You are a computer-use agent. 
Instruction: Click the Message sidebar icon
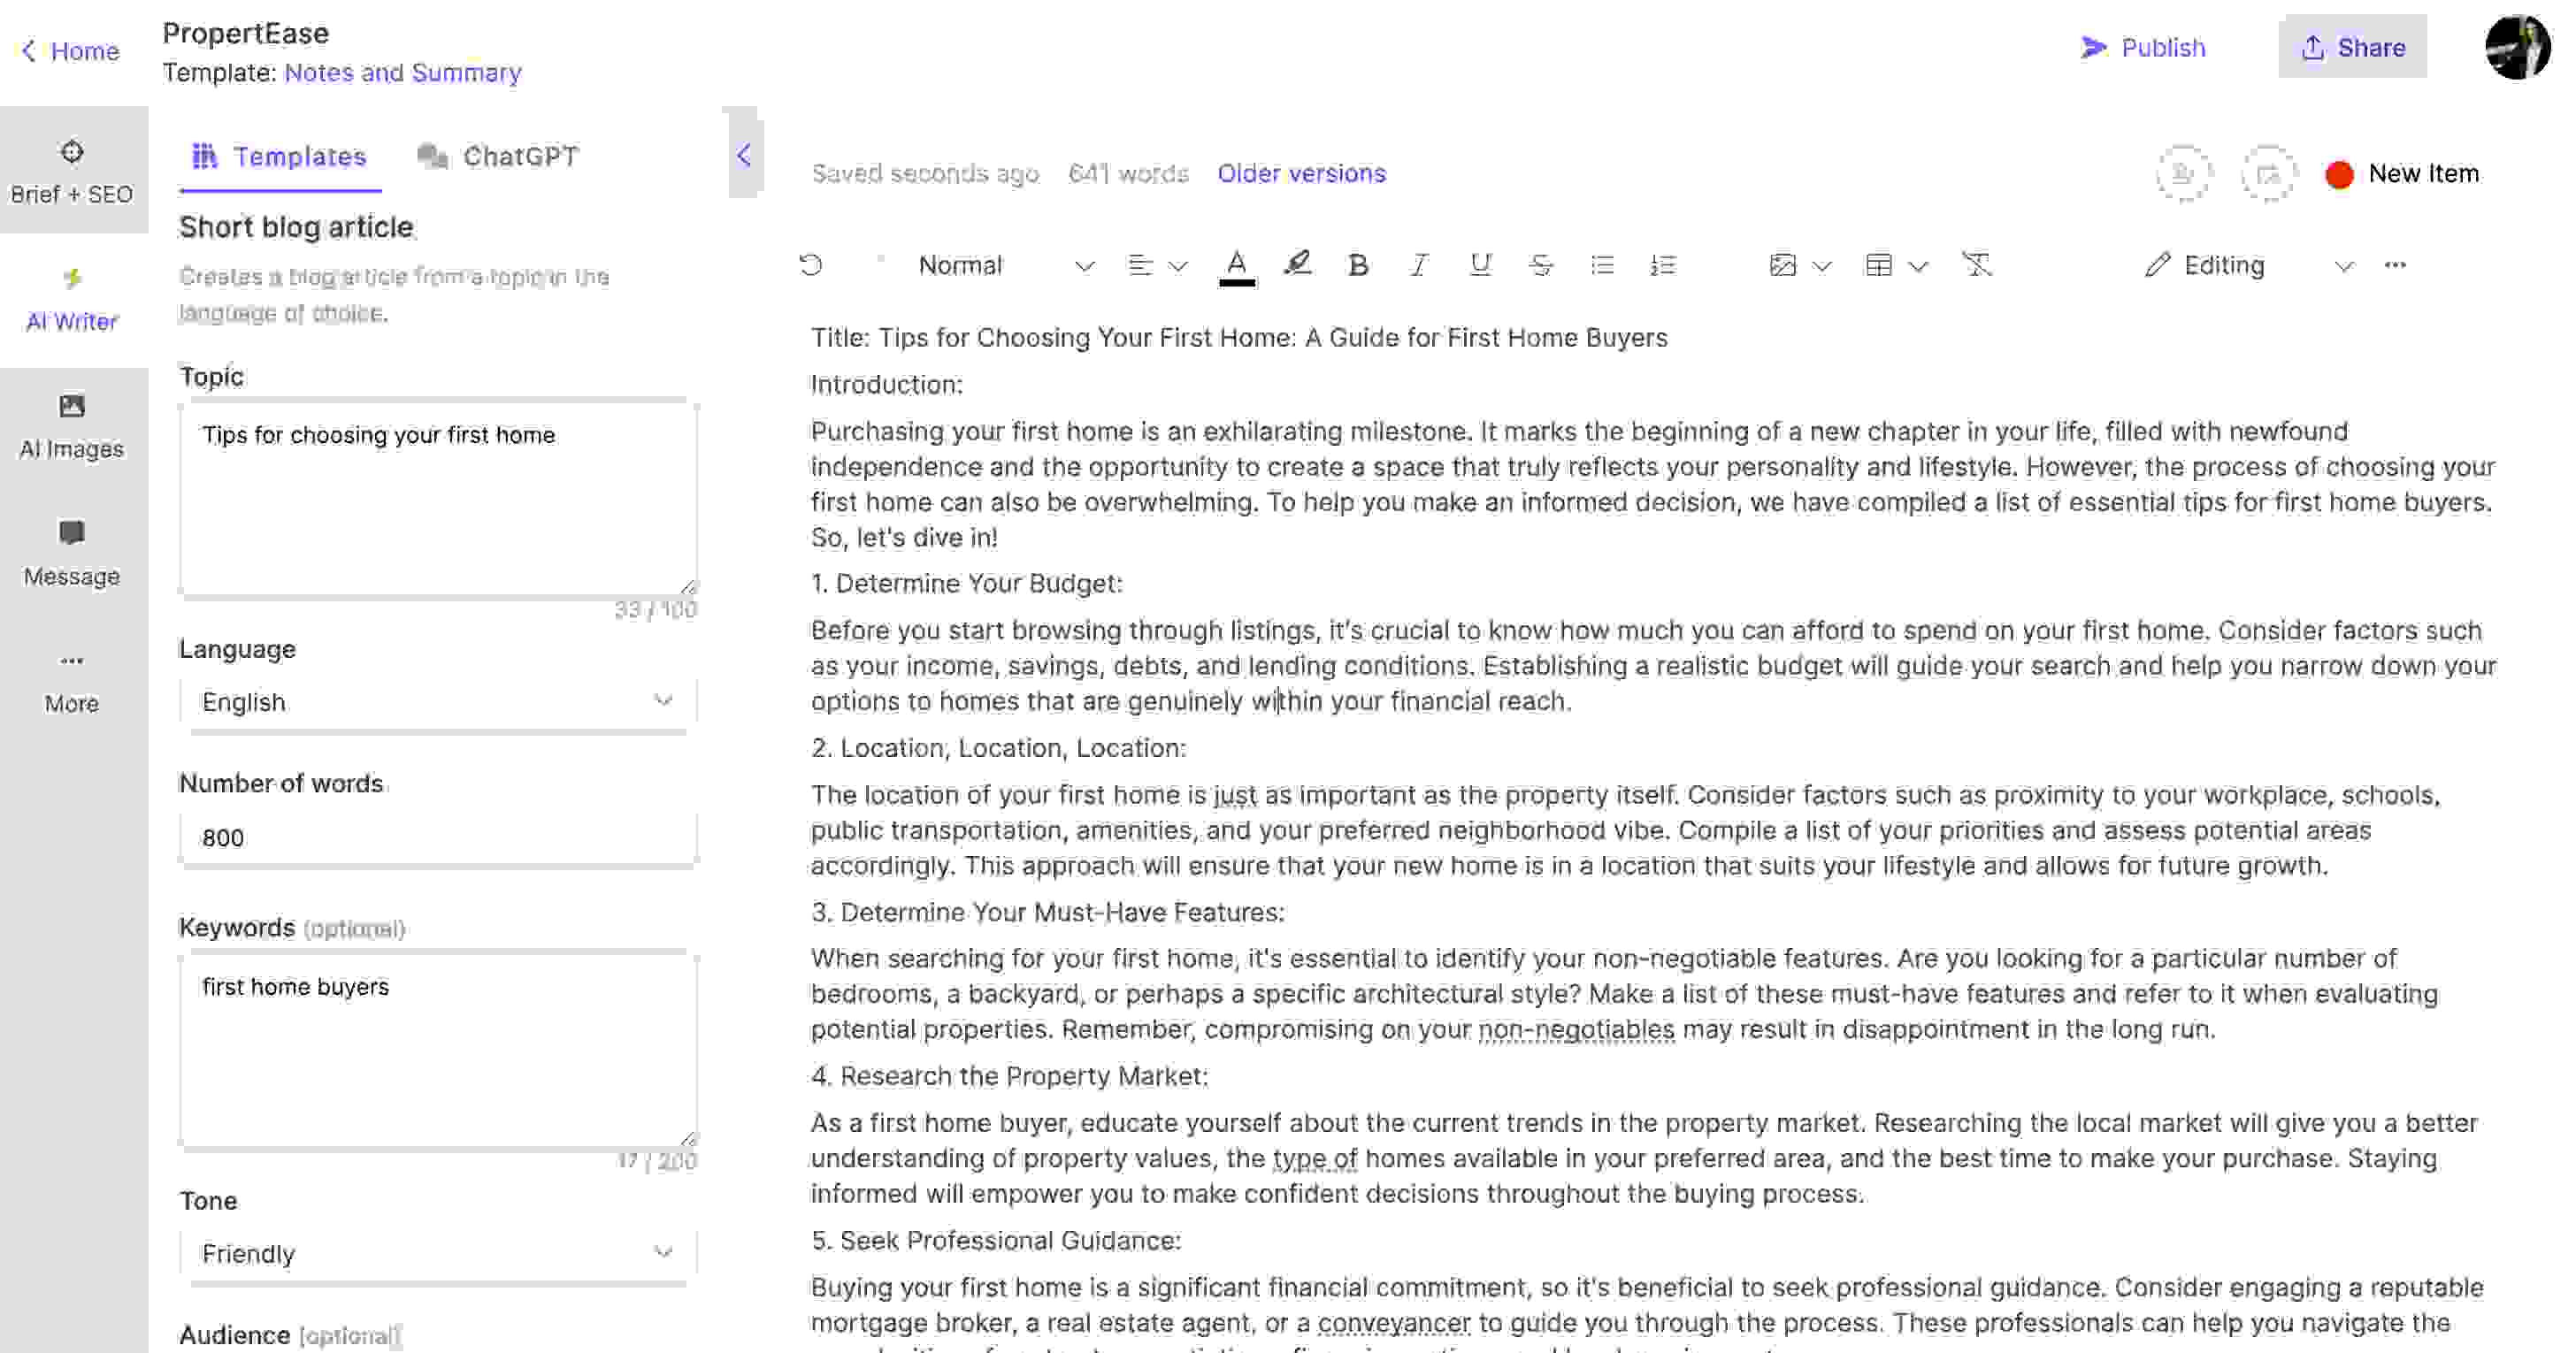(x=72, y=531)
